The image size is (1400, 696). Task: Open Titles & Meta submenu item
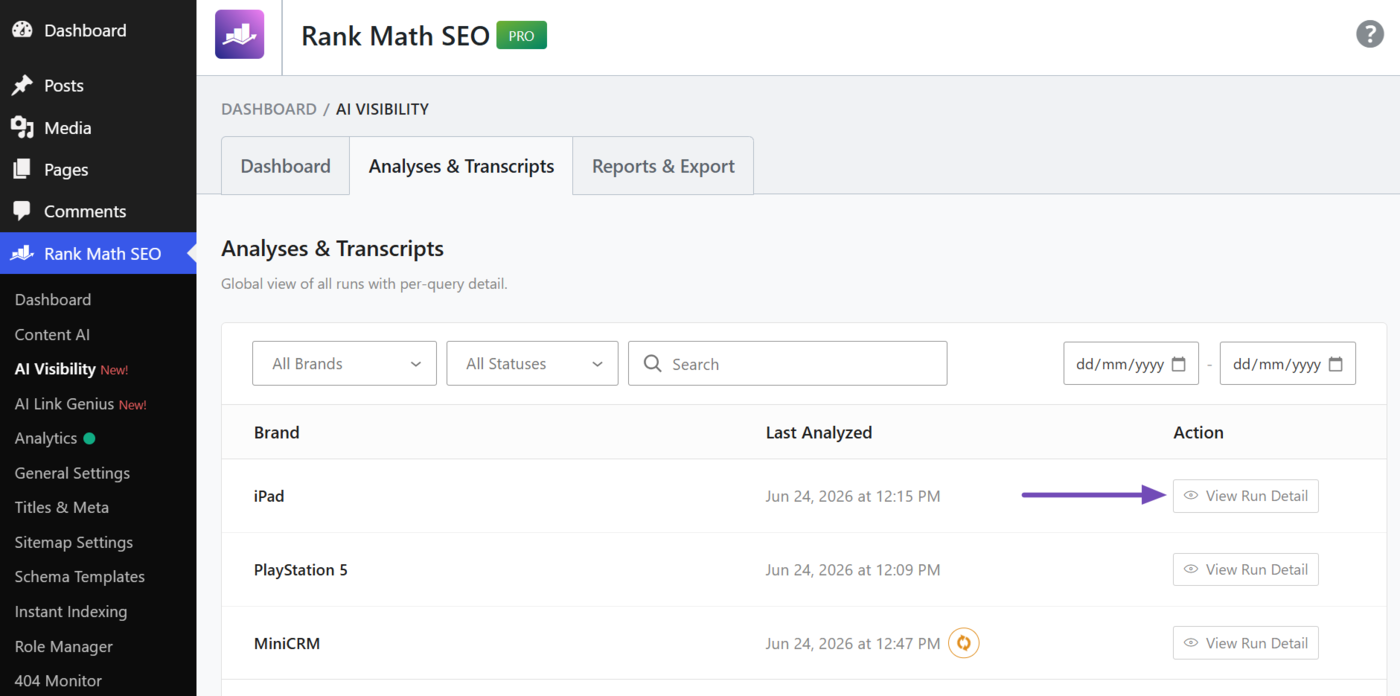pyautogui.click(x=62, y=507)
